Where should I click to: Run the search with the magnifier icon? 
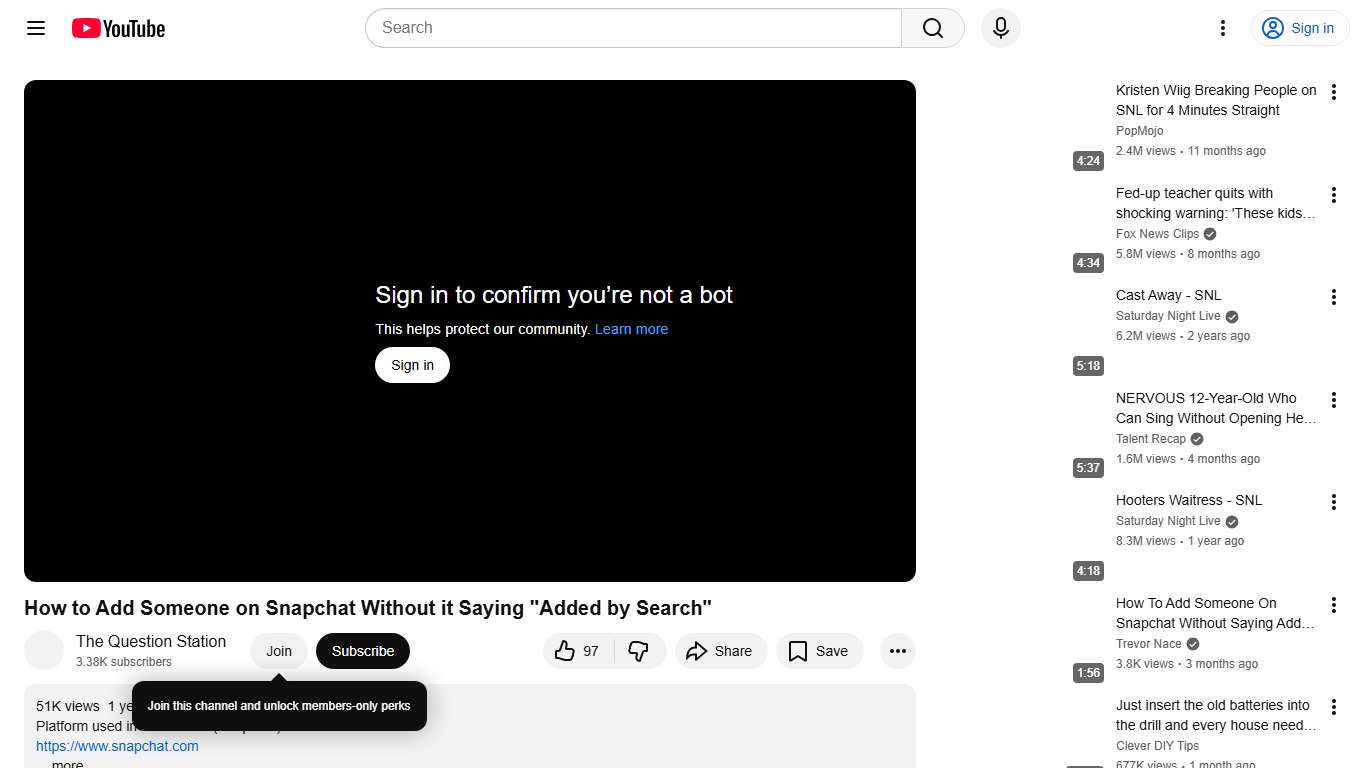coord(931,28)
